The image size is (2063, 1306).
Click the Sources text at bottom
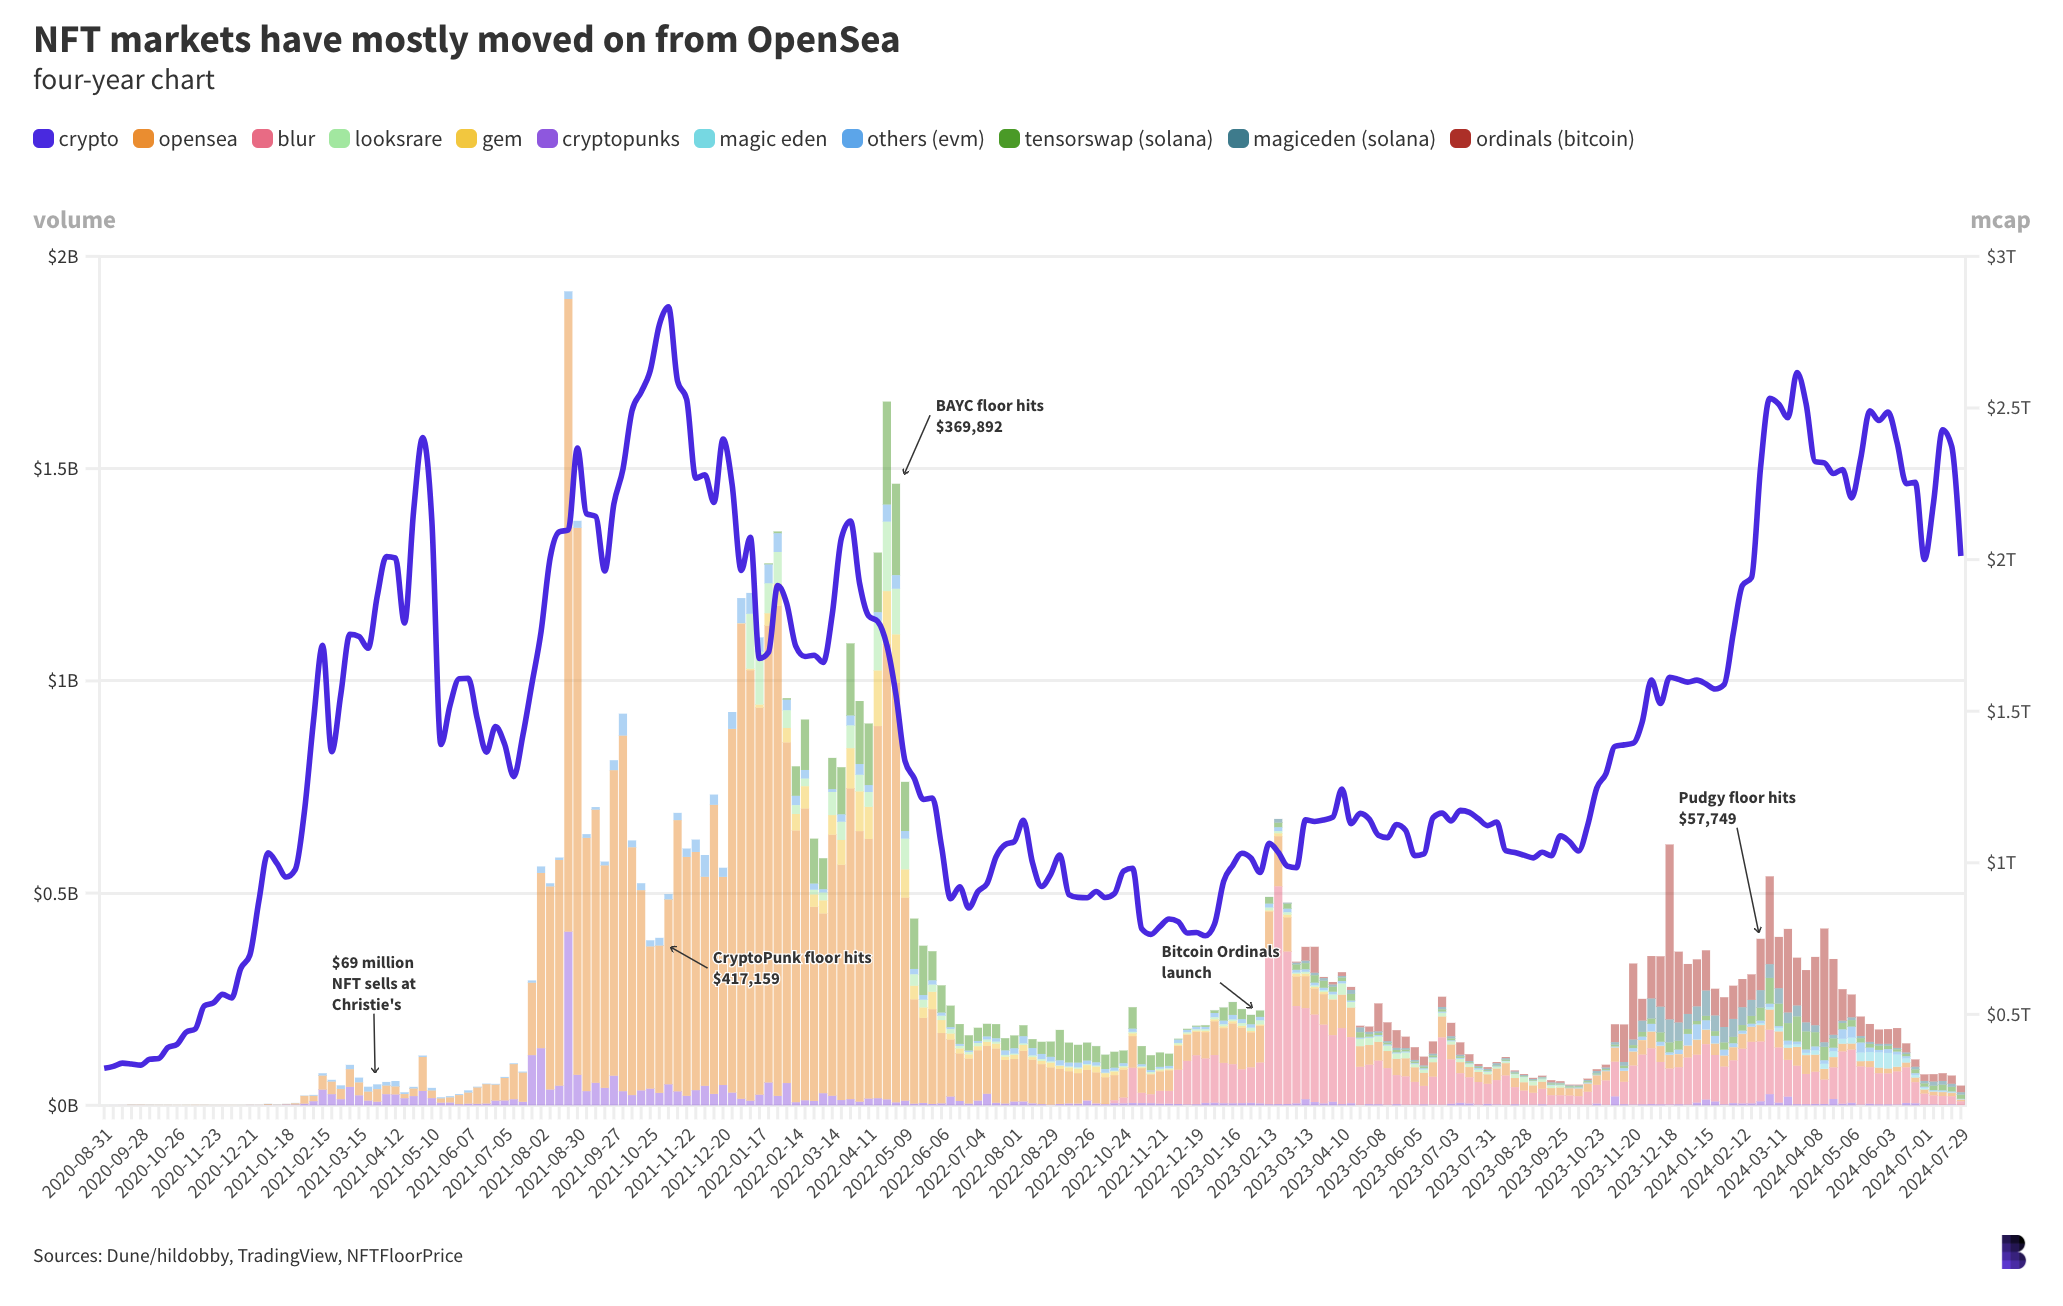point(248,1256)
